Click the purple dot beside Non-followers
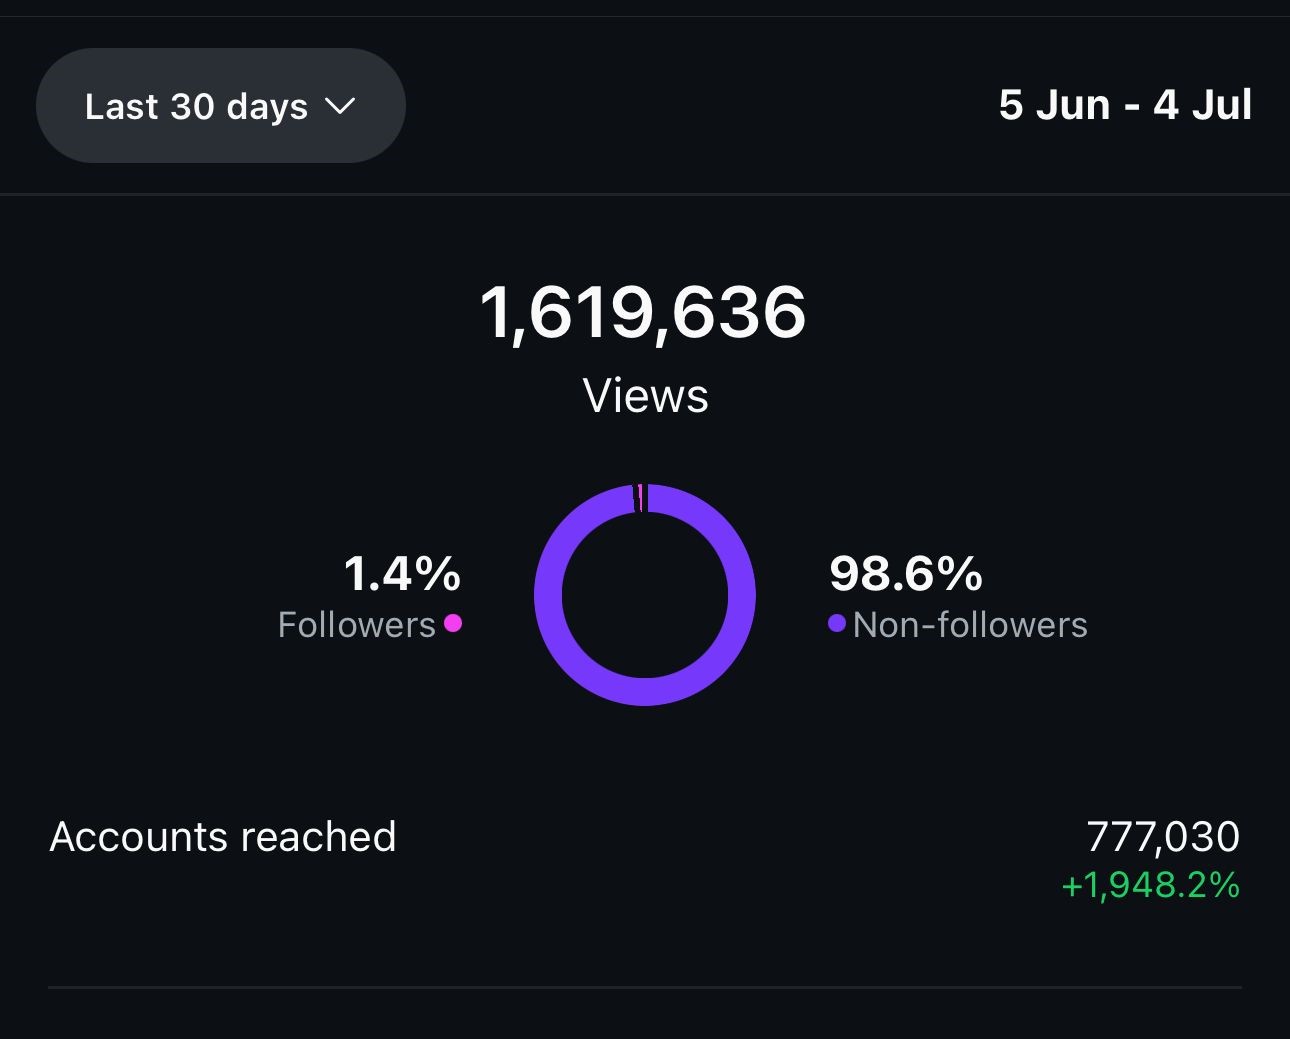 coord(837,624)
